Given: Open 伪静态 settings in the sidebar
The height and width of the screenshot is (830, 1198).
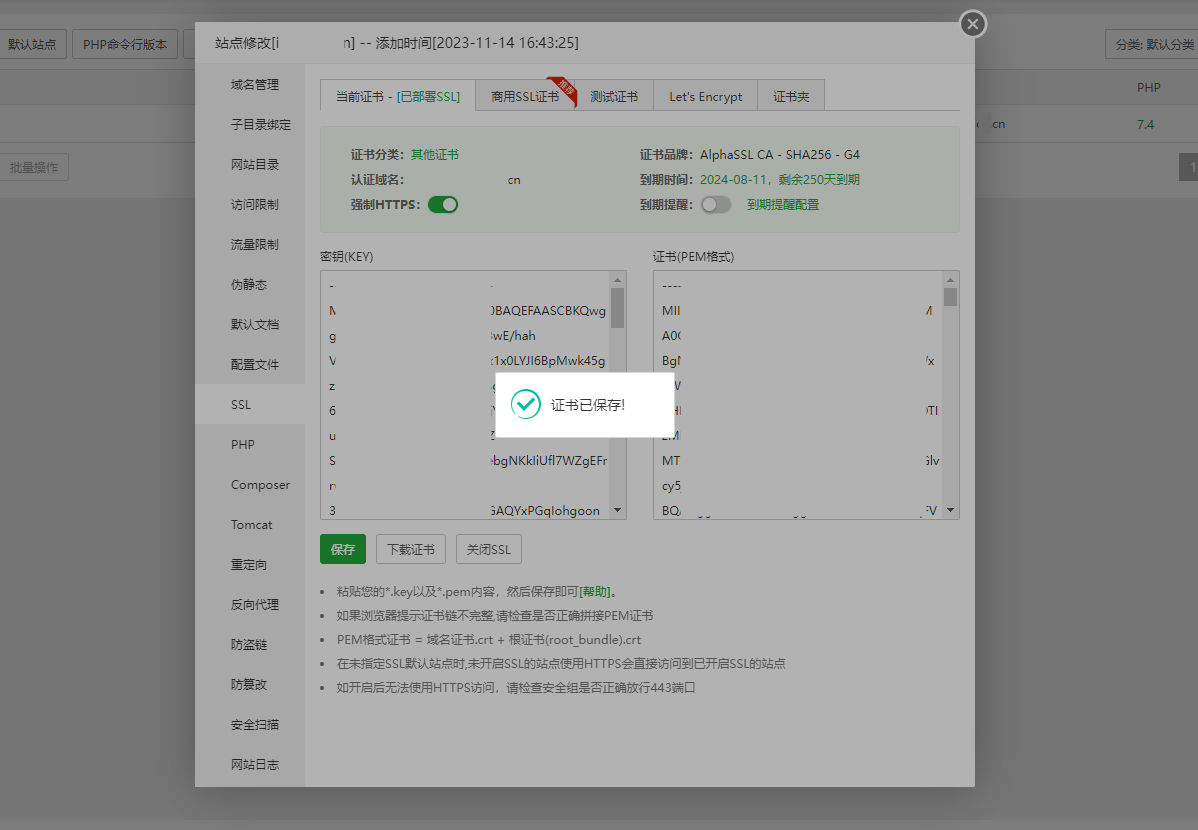Looking at the screenshot, I should point(249,285).
